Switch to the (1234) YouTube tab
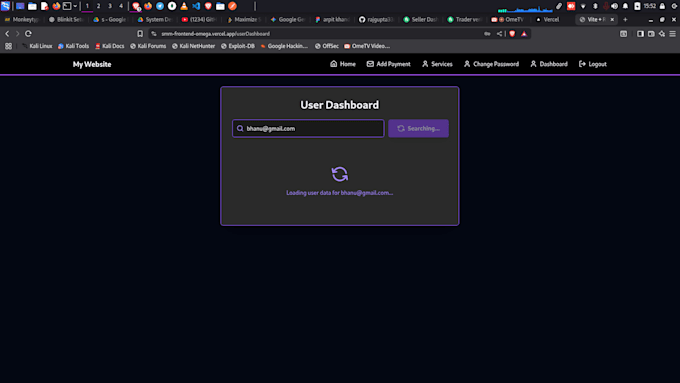 (199, 20)
